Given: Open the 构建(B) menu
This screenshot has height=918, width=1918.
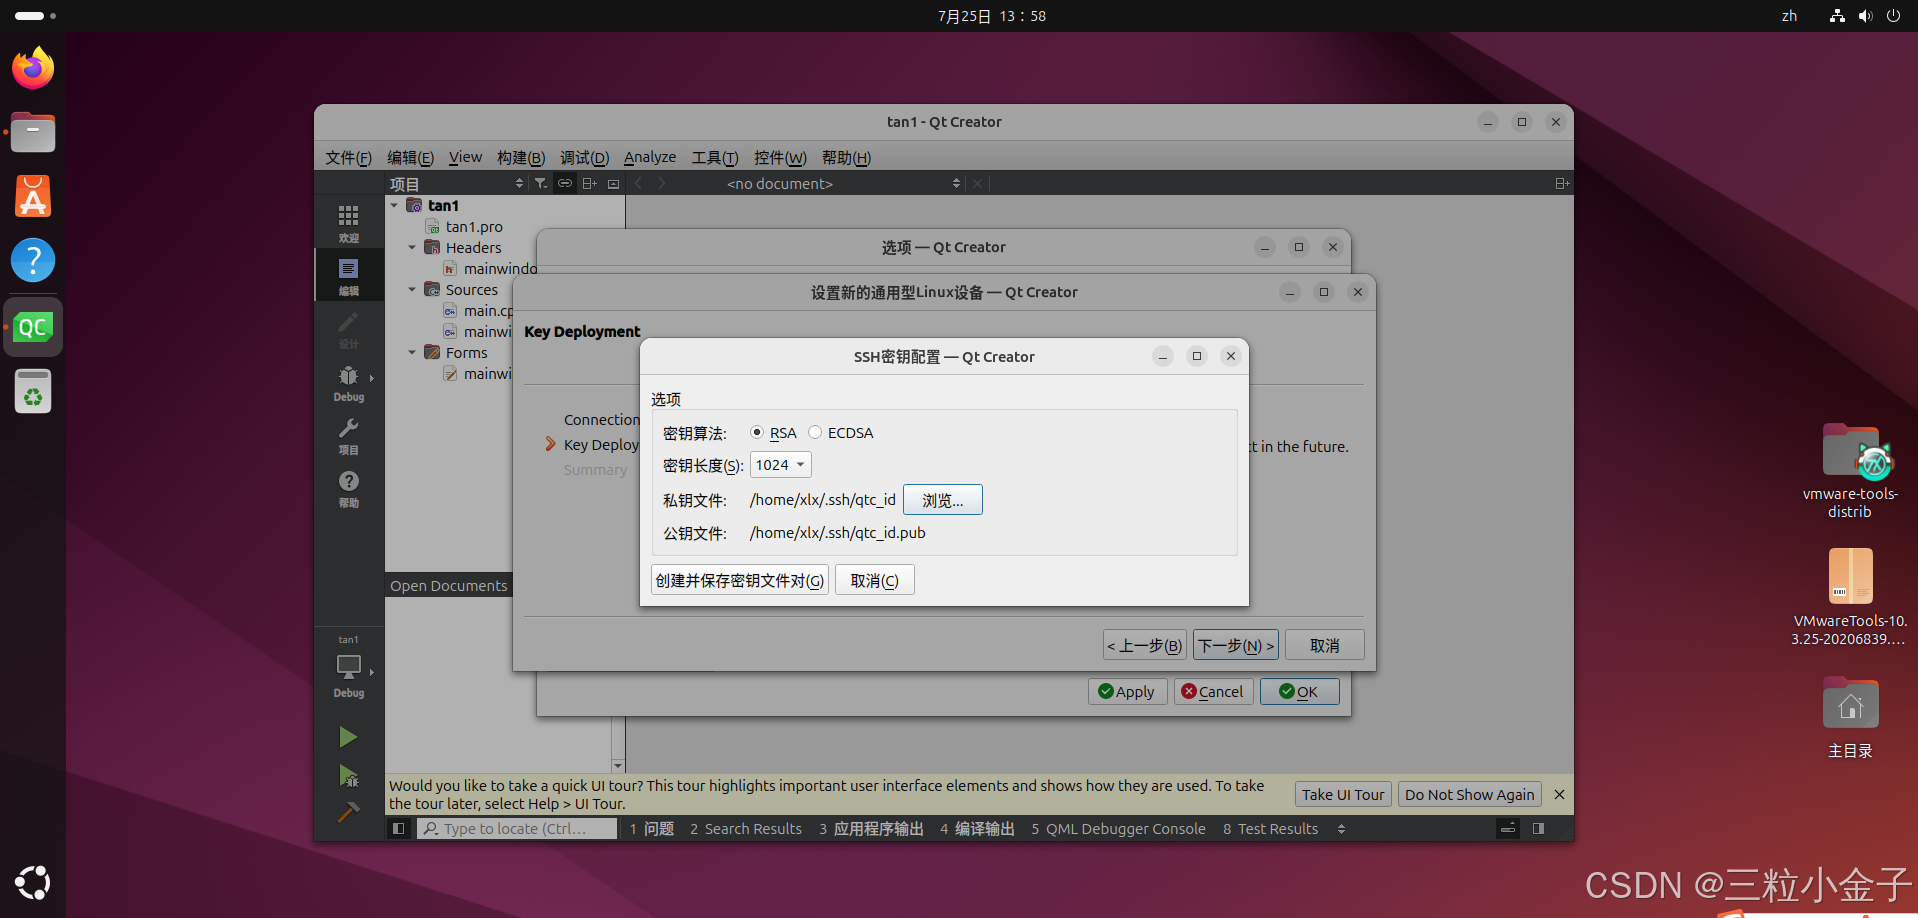Looking at the screenshot, I should [x=521, y=157].
